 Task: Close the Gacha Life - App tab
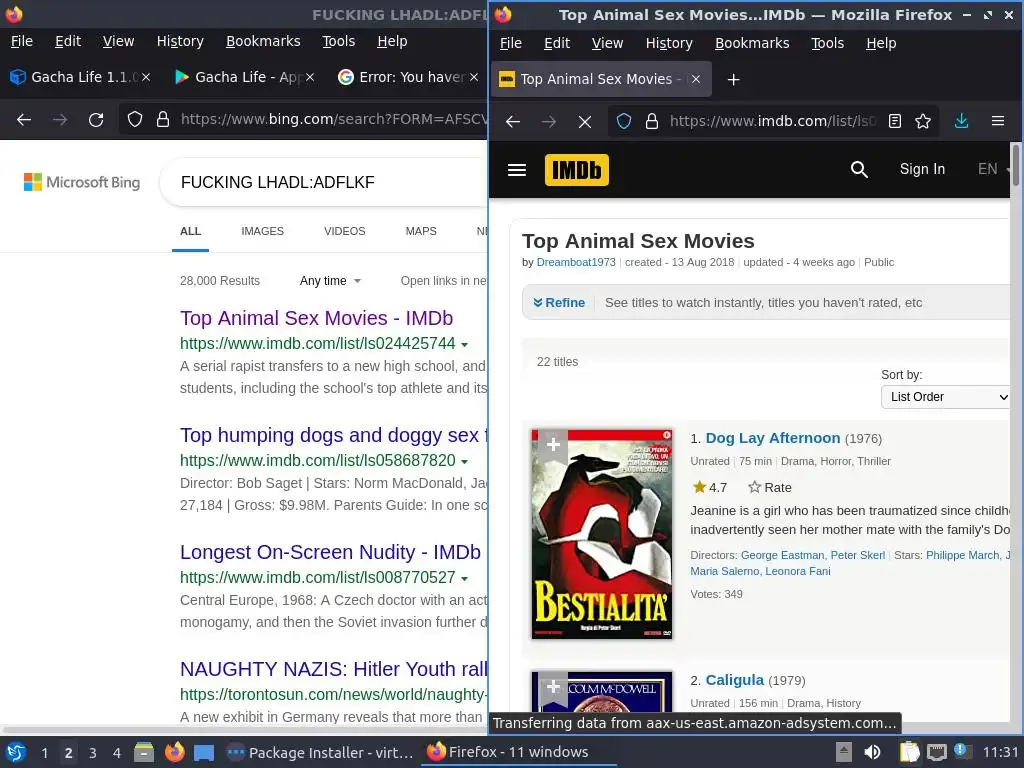tap(310, 77)
